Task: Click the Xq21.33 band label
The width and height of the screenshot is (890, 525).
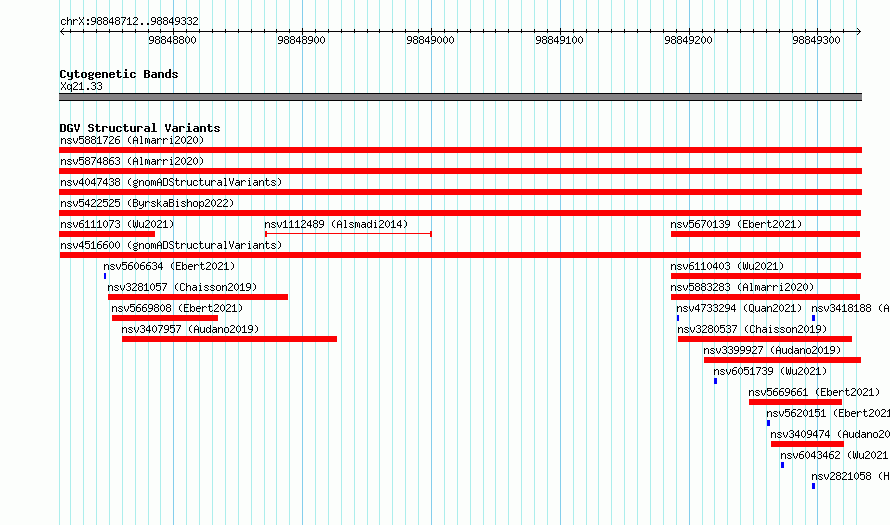Action: pyautogui.click(x=81, y=86)
